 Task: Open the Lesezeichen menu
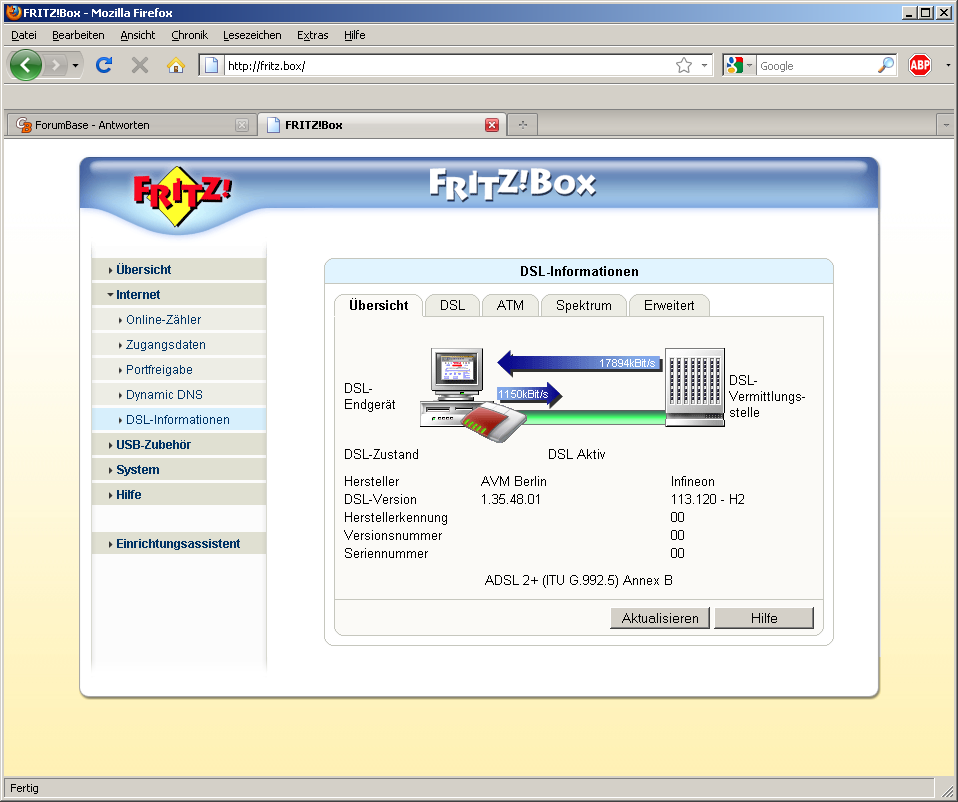pyautogui.click(x=252, y=35)
